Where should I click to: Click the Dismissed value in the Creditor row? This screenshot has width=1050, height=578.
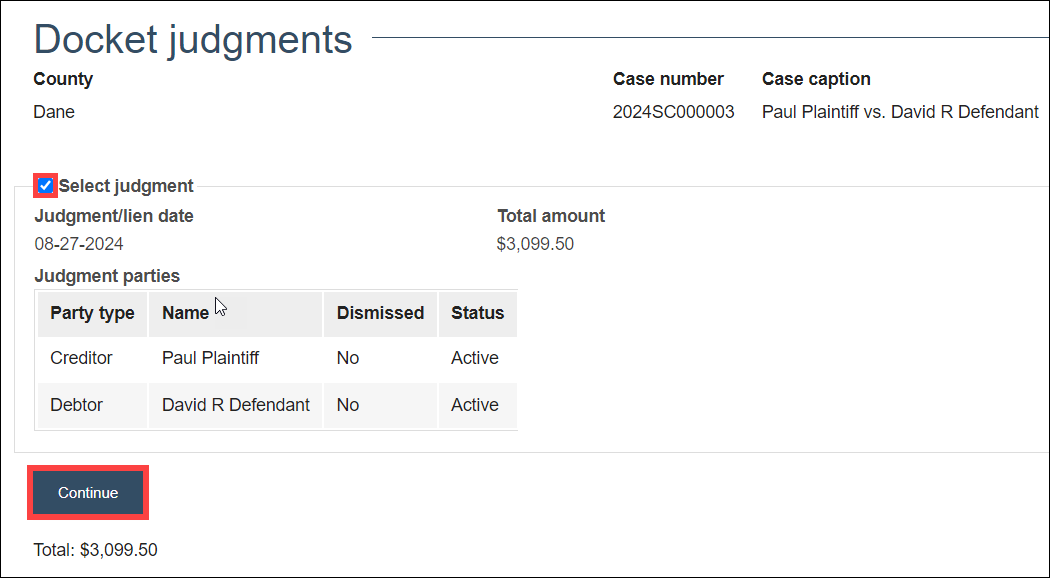coord(348,358)
